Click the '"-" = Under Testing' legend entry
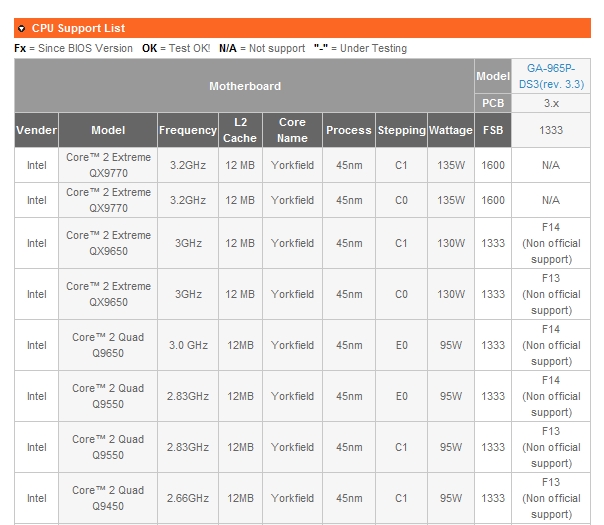 click(360, 48)
